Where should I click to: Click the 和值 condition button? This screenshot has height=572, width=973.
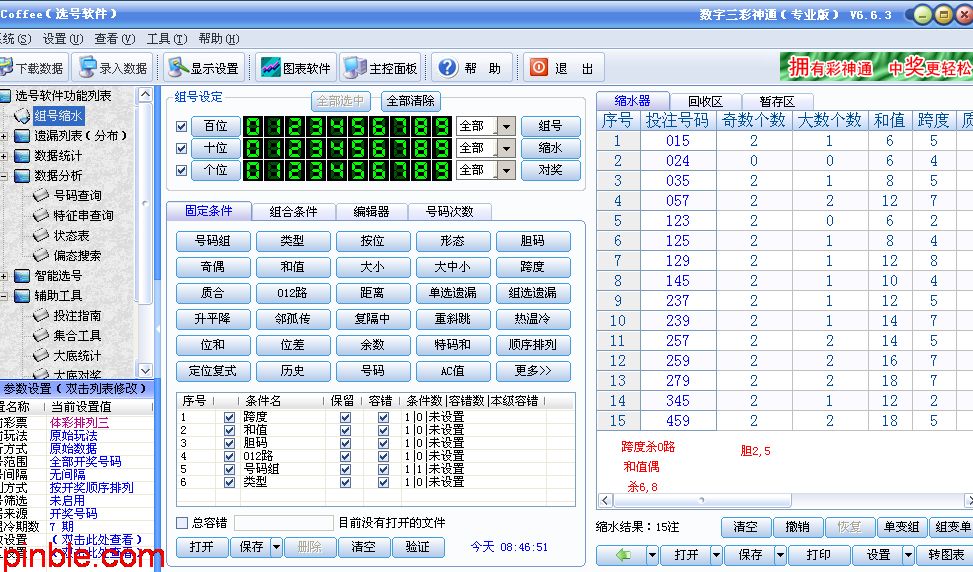293,267
